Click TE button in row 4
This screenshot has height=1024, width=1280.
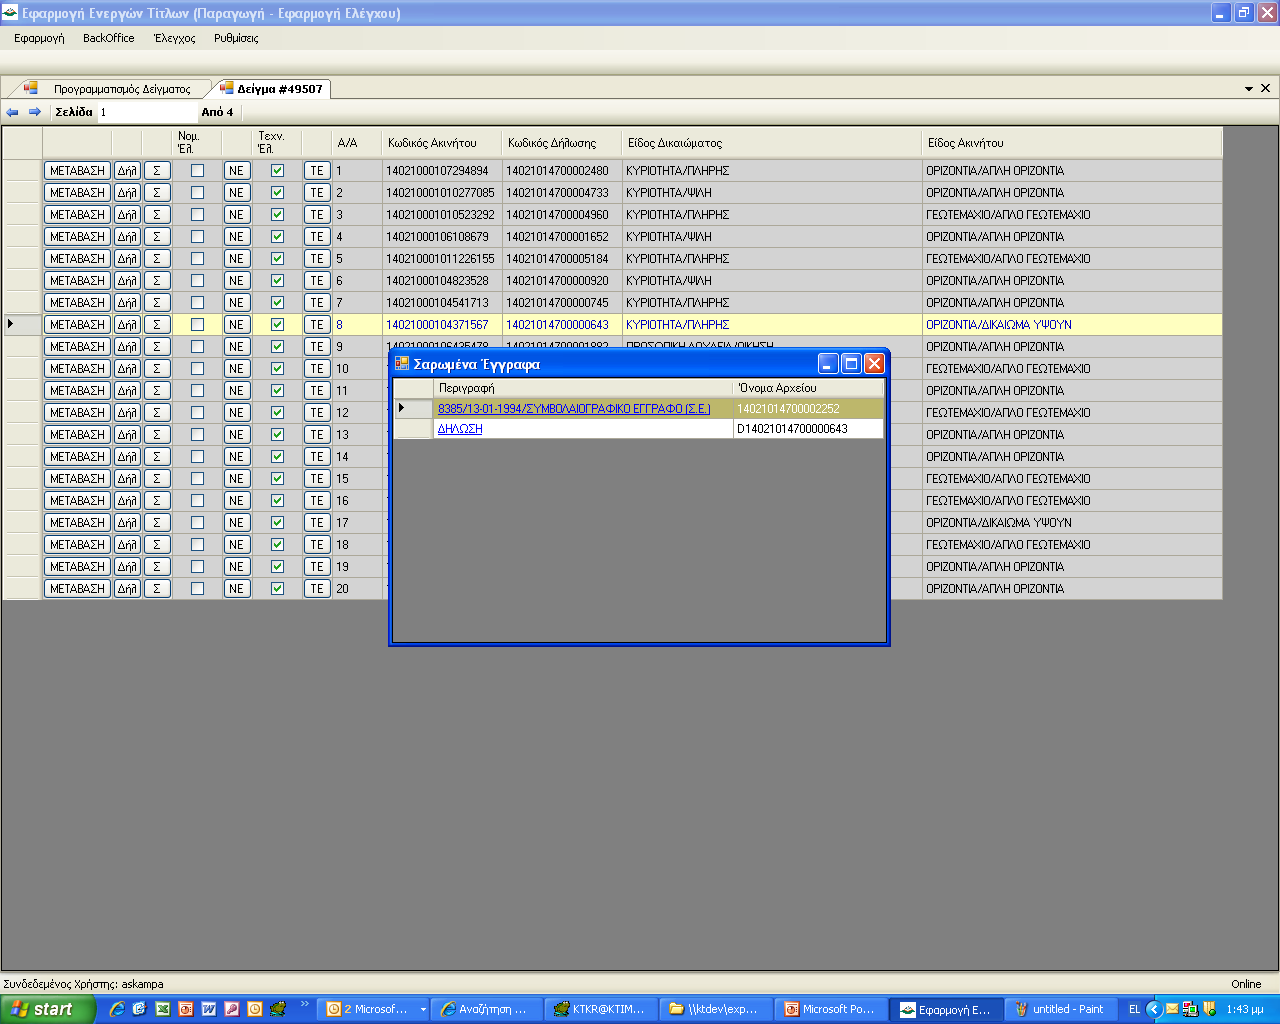tap(317, 237)
